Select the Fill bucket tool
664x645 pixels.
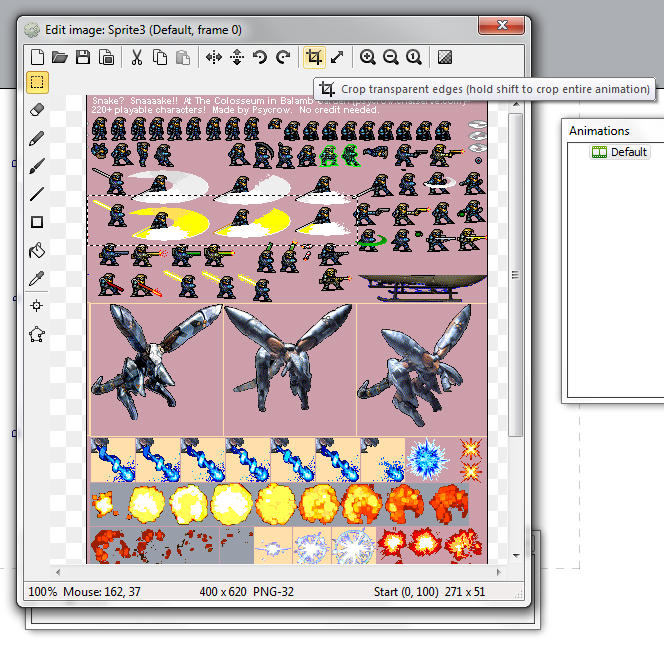(37, 250)
